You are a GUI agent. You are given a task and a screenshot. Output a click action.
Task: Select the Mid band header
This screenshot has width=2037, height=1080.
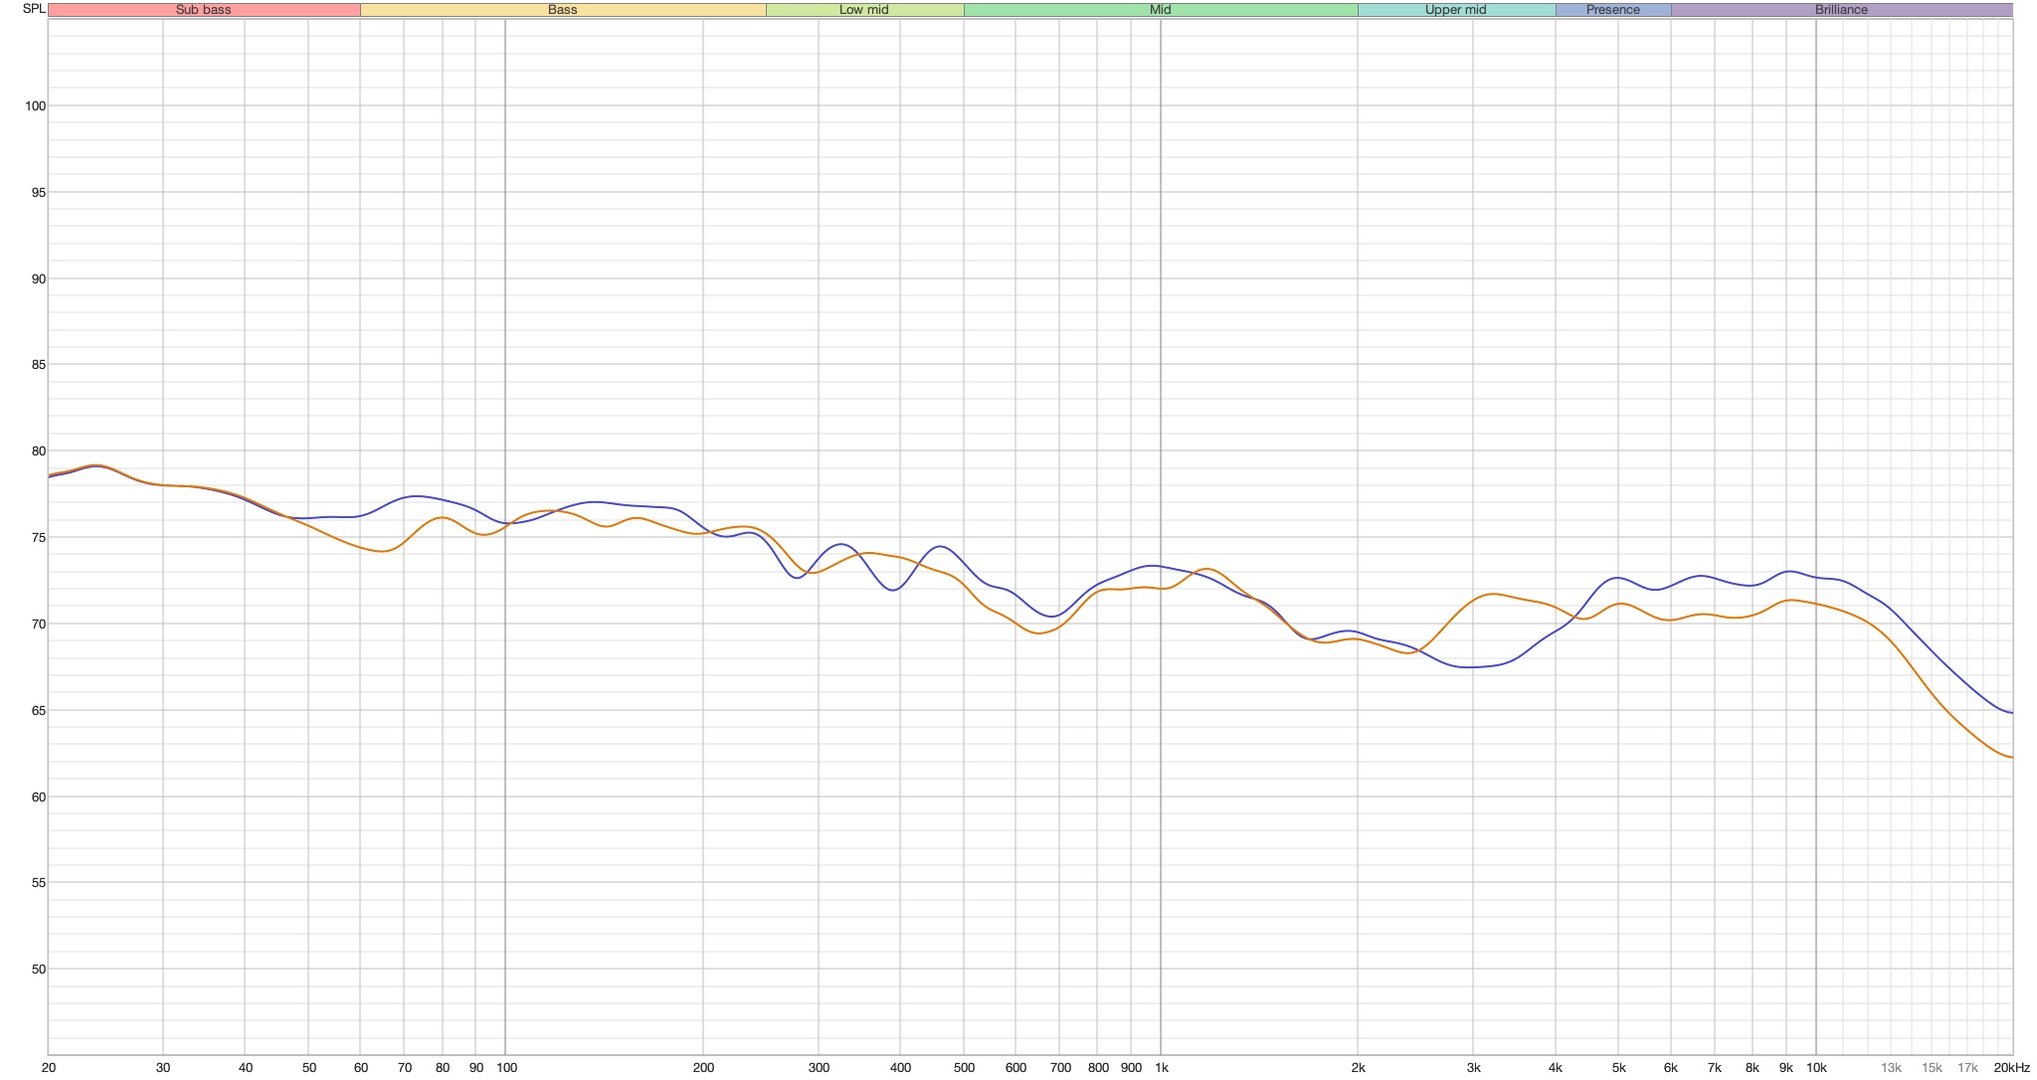(1160, 10)
